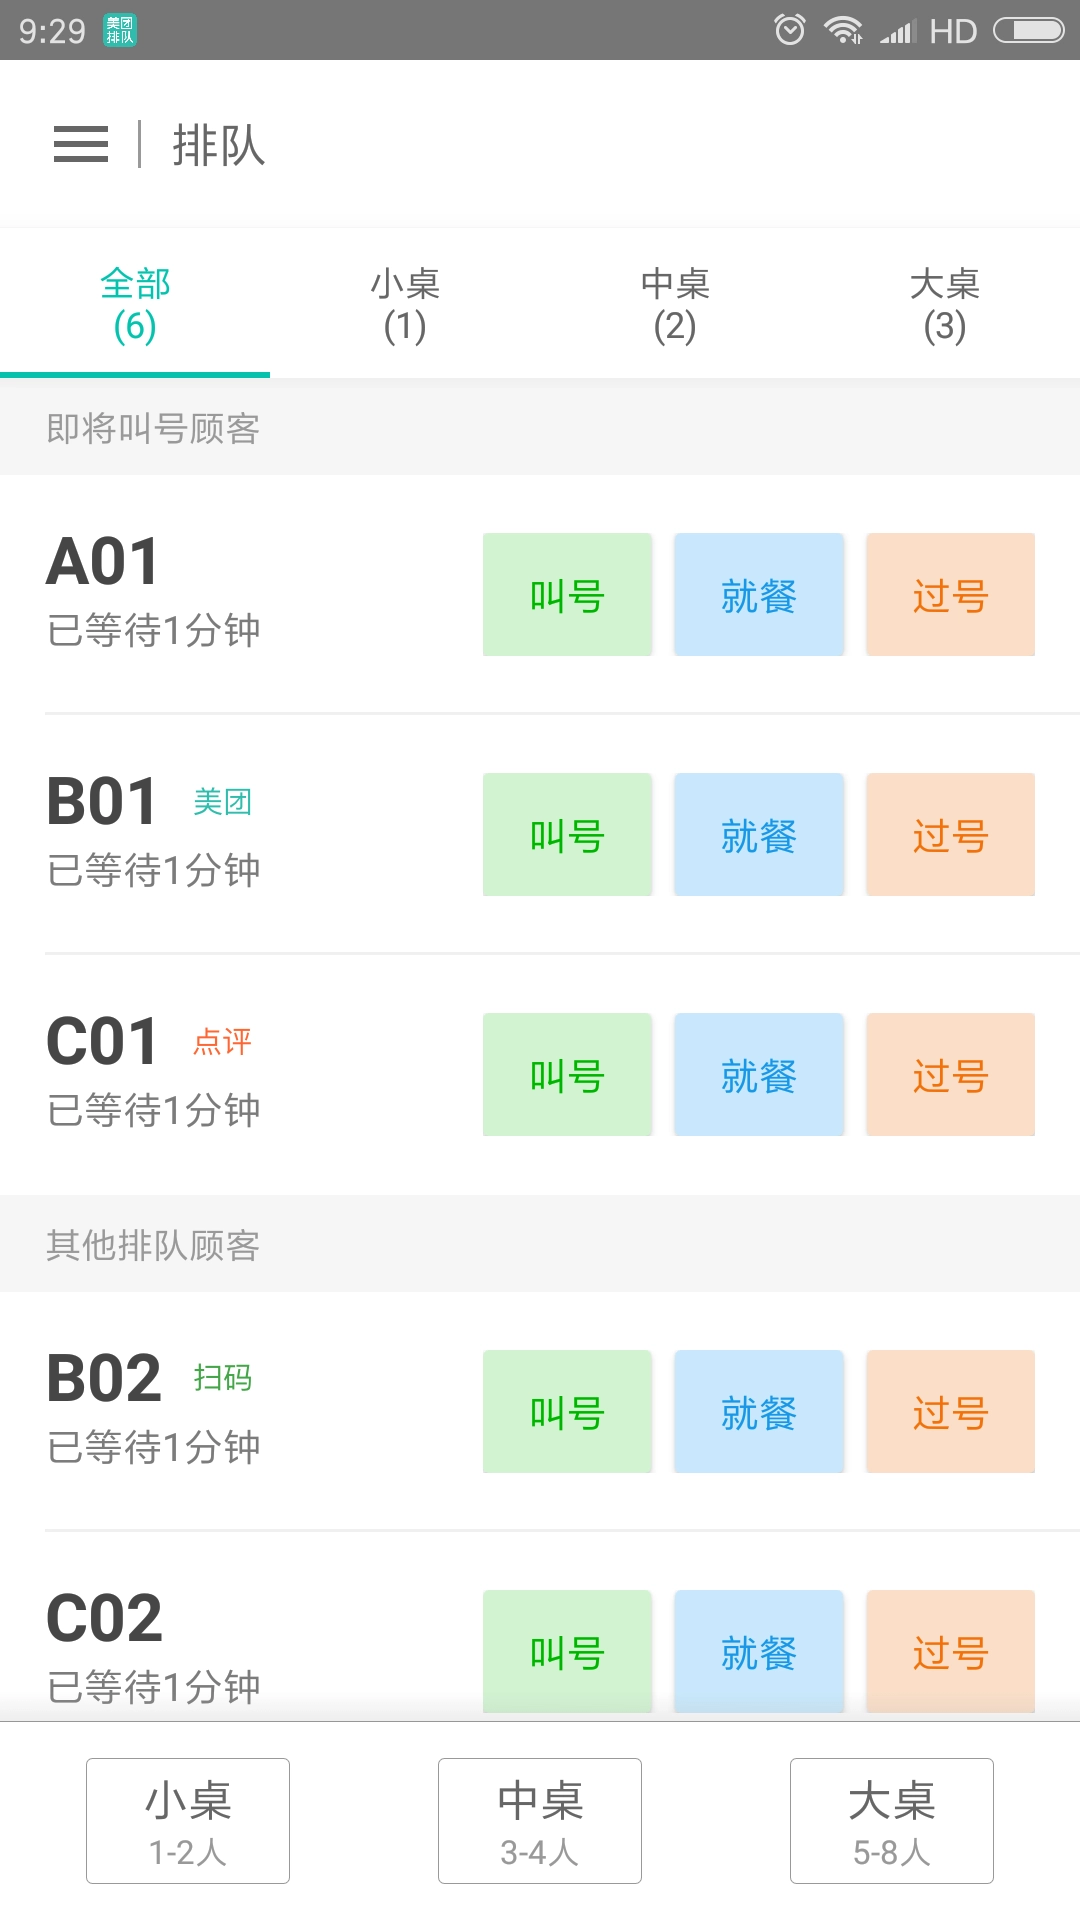This screenshot has width=1080, height=1920.
Task: Tap the alarm clock status icon
Action: click(x=789, y=30)
